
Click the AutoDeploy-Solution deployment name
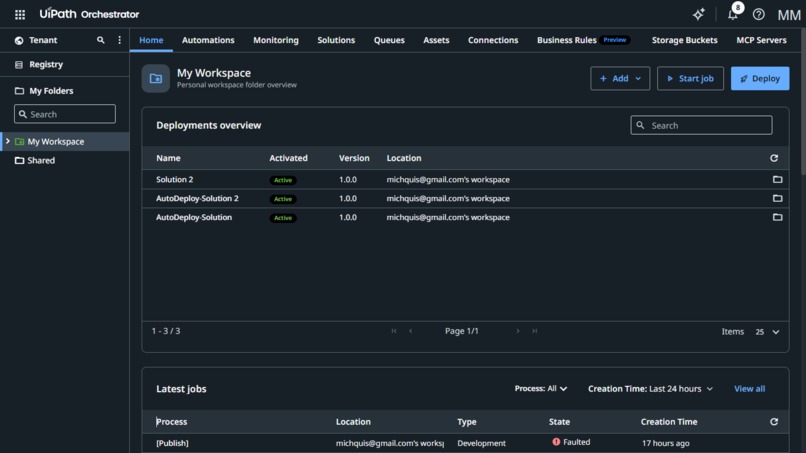(x=194, y=218)
